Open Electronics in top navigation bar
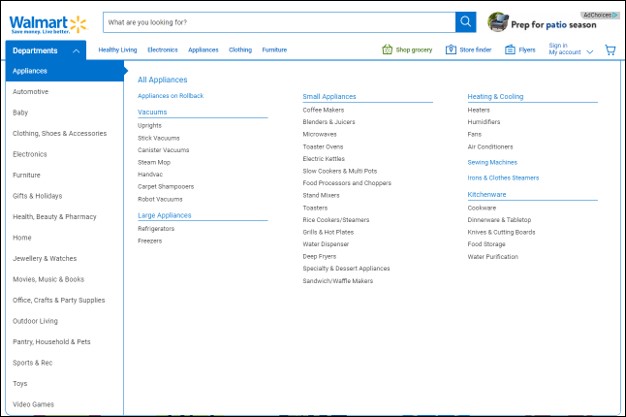 [162, 50]
